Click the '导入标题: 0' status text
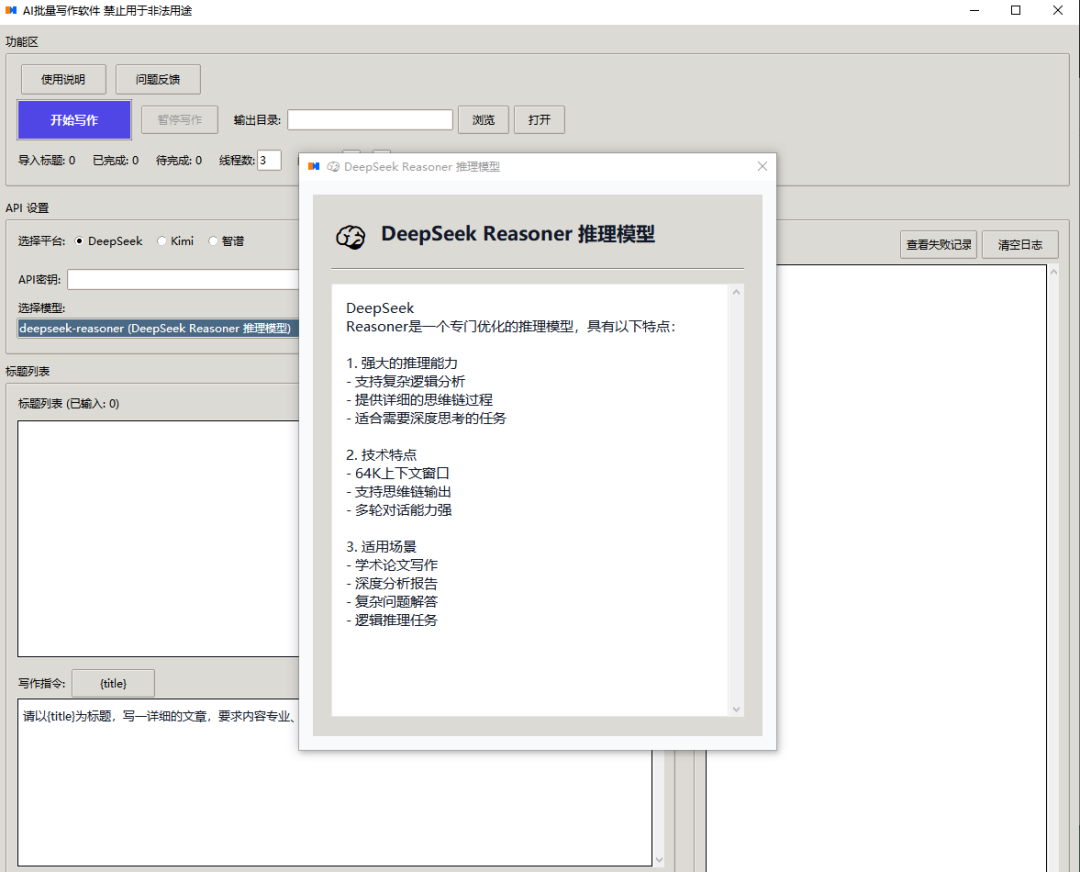The width and height of the screenshot is (1080, 872). point(46,160)
